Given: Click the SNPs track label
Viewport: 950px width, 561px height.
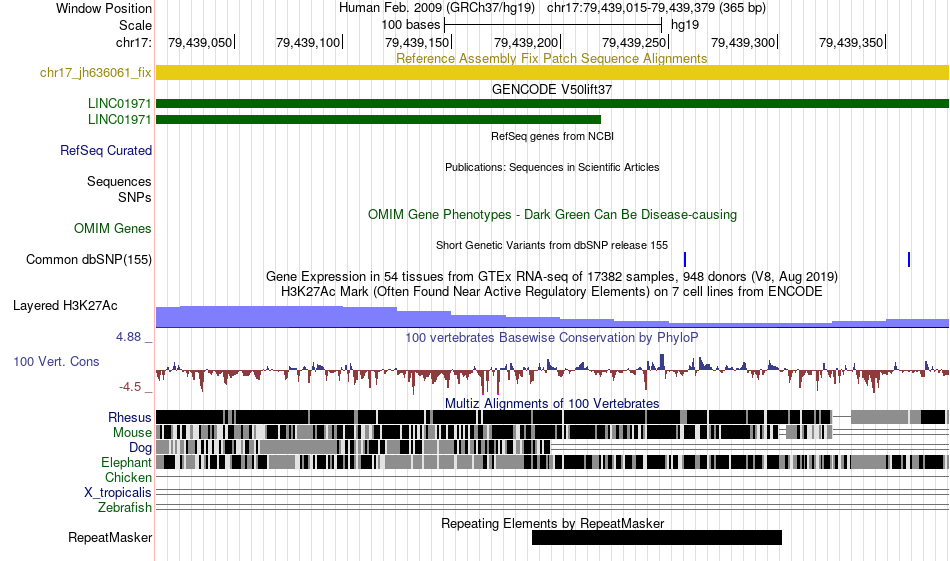Looking at the screenshot, I should pyautogui.click(x=135, y=198).
